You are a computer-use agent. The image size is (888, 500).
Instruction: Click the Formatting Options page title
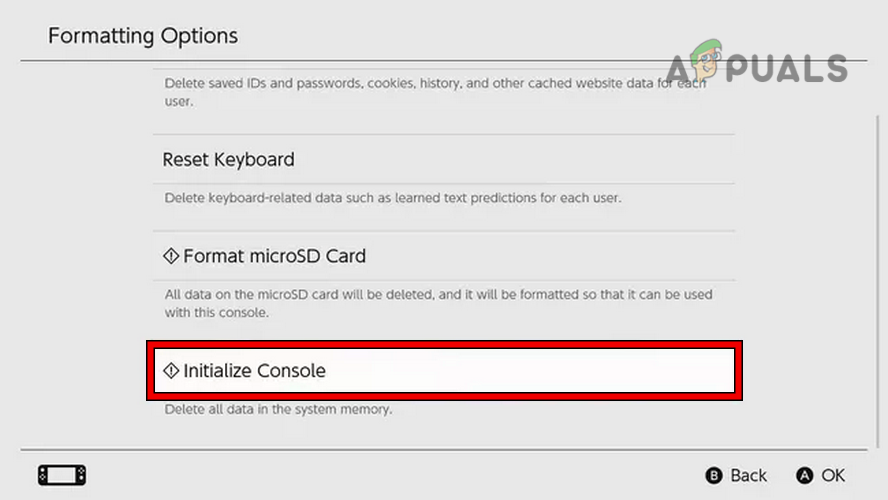[x=143, y=36]
